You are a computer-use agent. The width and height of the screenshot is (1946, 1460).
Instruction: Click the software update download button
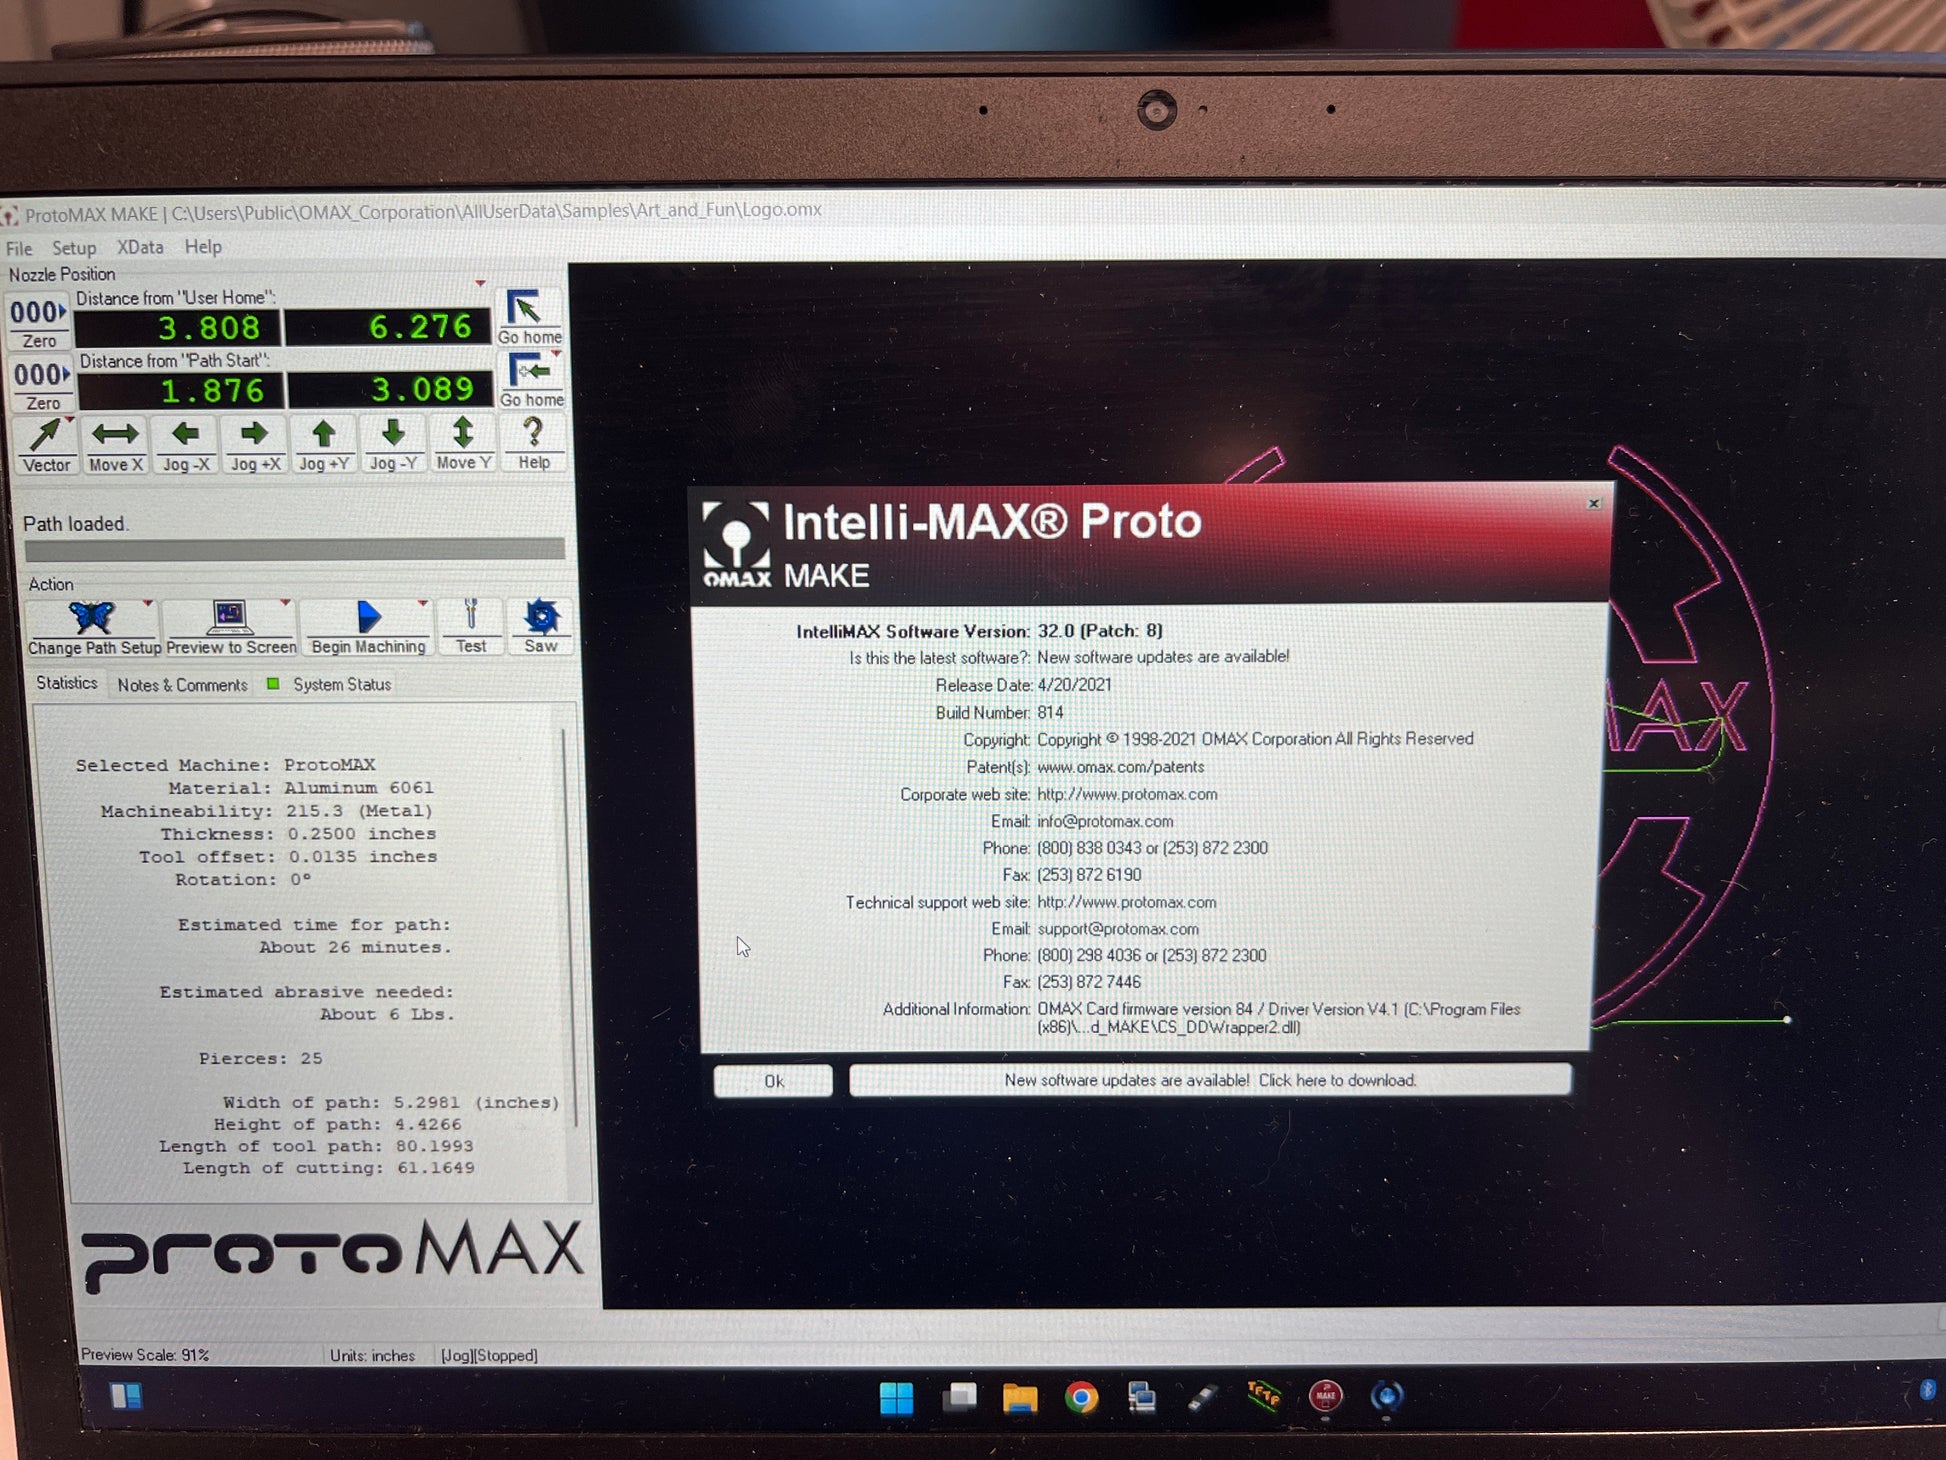pyautogui.click(x=1210, y=1080)
